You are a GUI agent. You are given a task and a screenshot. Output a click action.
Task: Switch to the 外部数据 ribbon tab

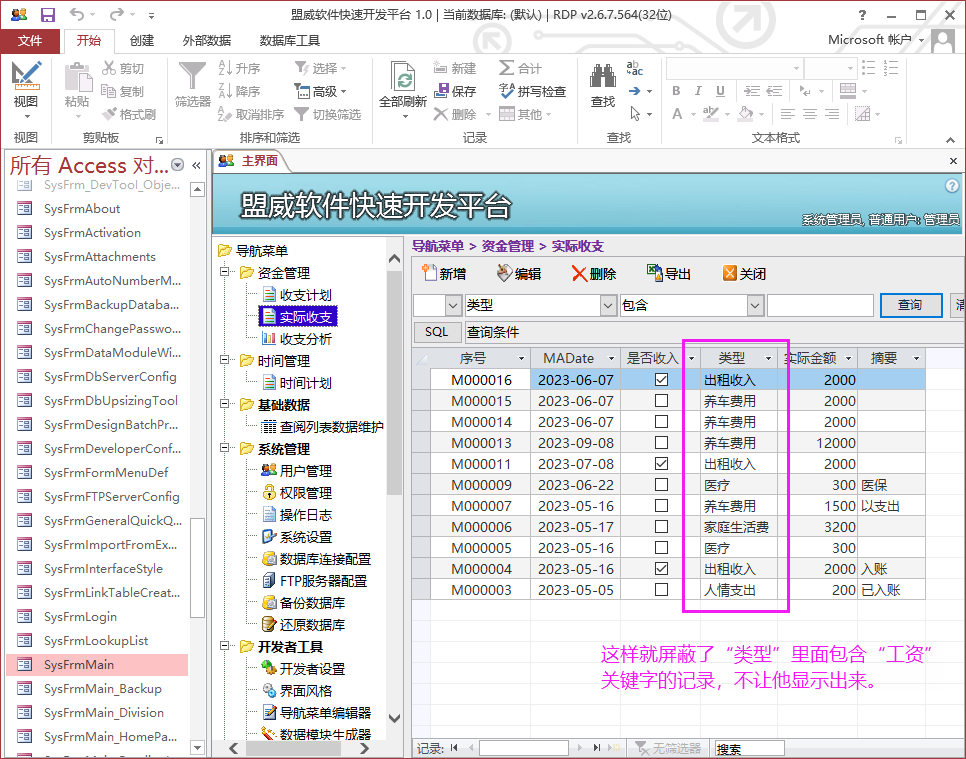206,41
